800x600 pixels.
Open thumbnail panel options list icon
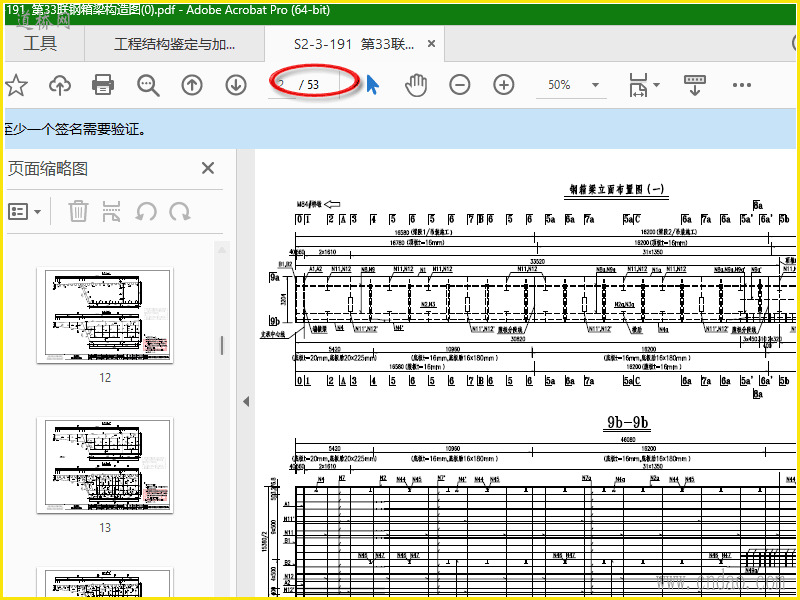(x=18, y=211)
